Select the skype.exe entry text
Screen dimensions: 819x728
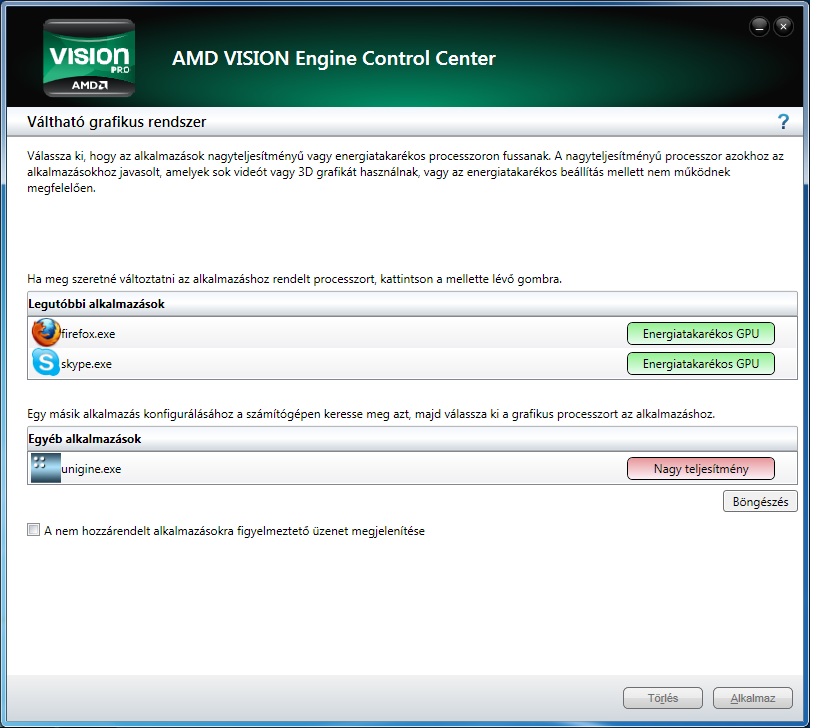(86, 364)
